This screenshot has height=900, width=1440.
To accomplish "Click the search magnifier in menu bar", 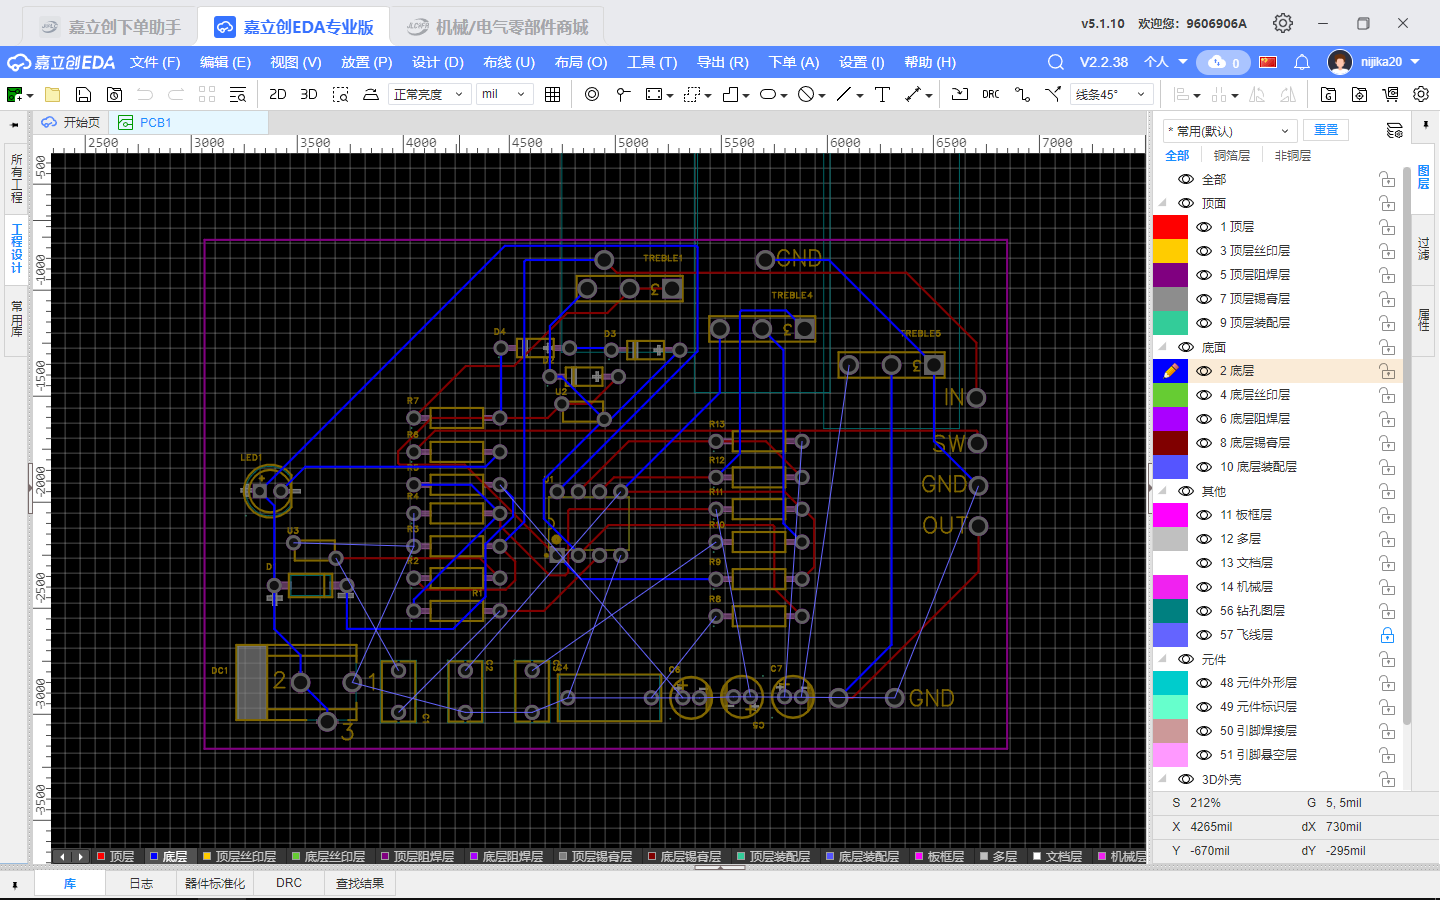I will (1055, 62).
